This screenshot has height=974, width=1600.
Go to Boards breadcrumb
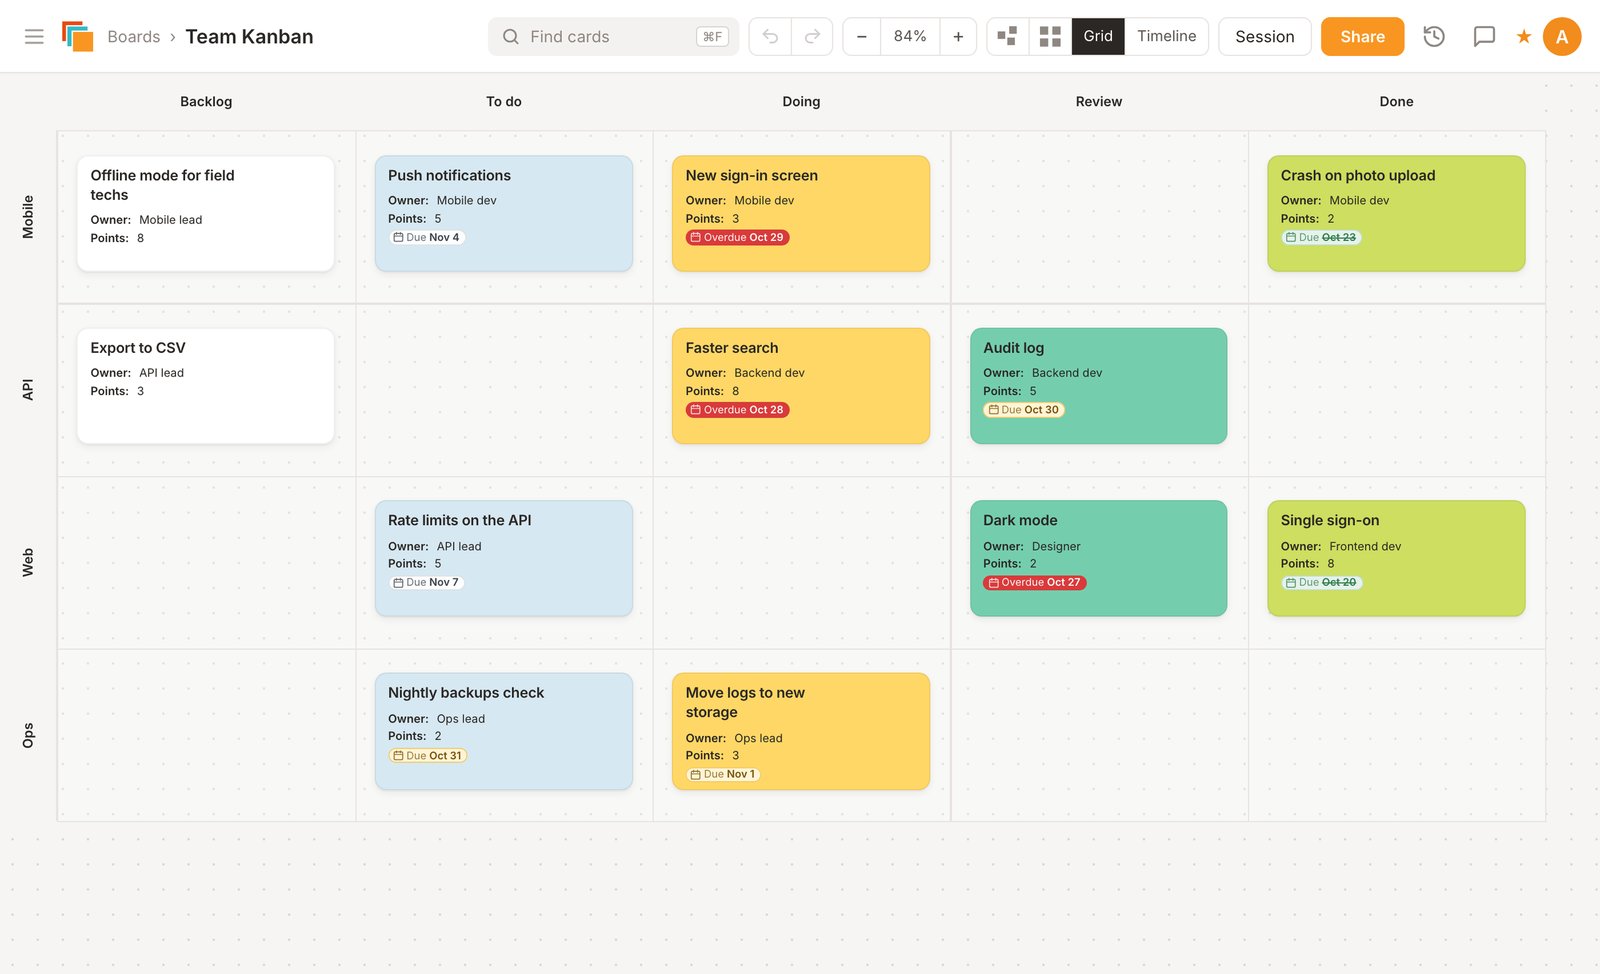click(x=134, y=37)
